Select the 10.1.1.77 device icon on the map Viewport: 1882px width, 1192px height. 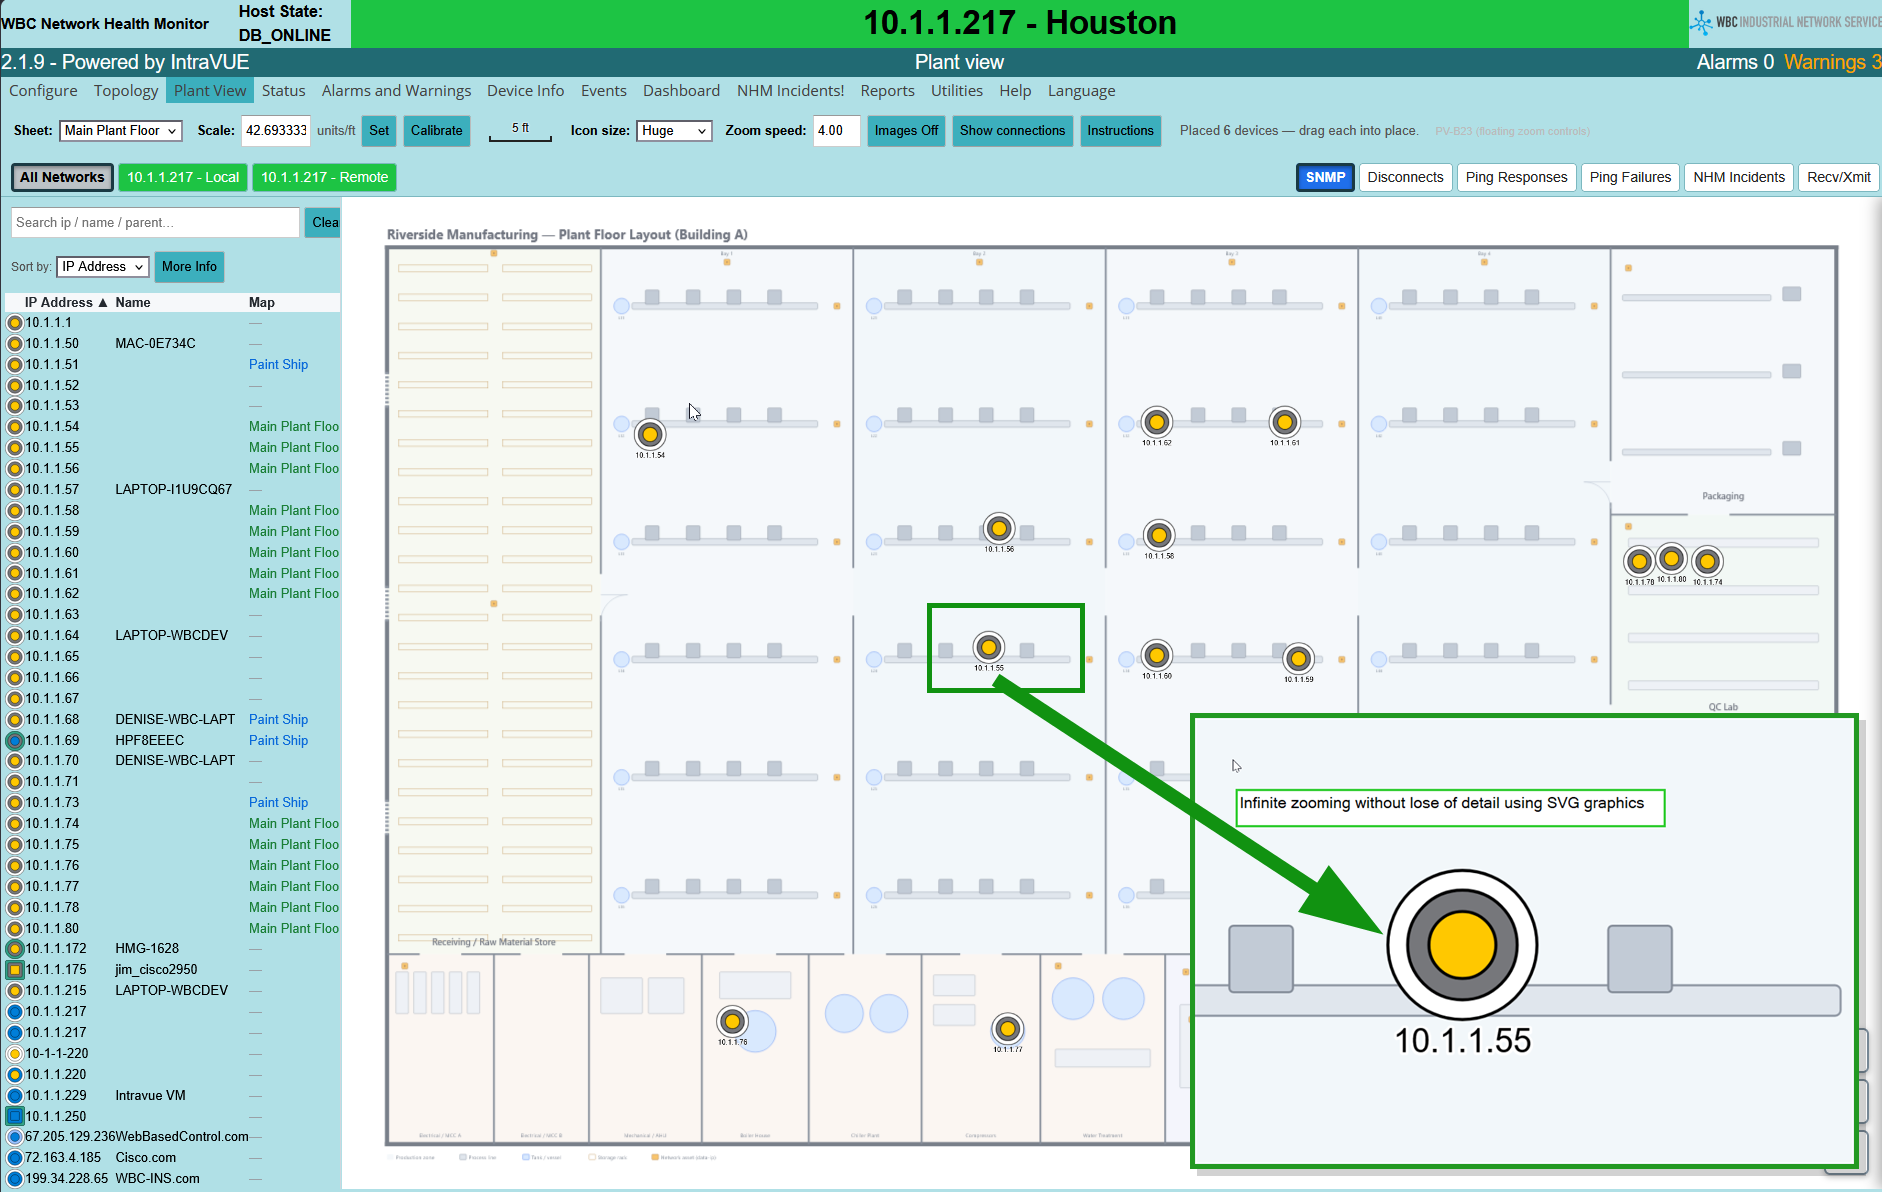(x=1008, y=1028)
